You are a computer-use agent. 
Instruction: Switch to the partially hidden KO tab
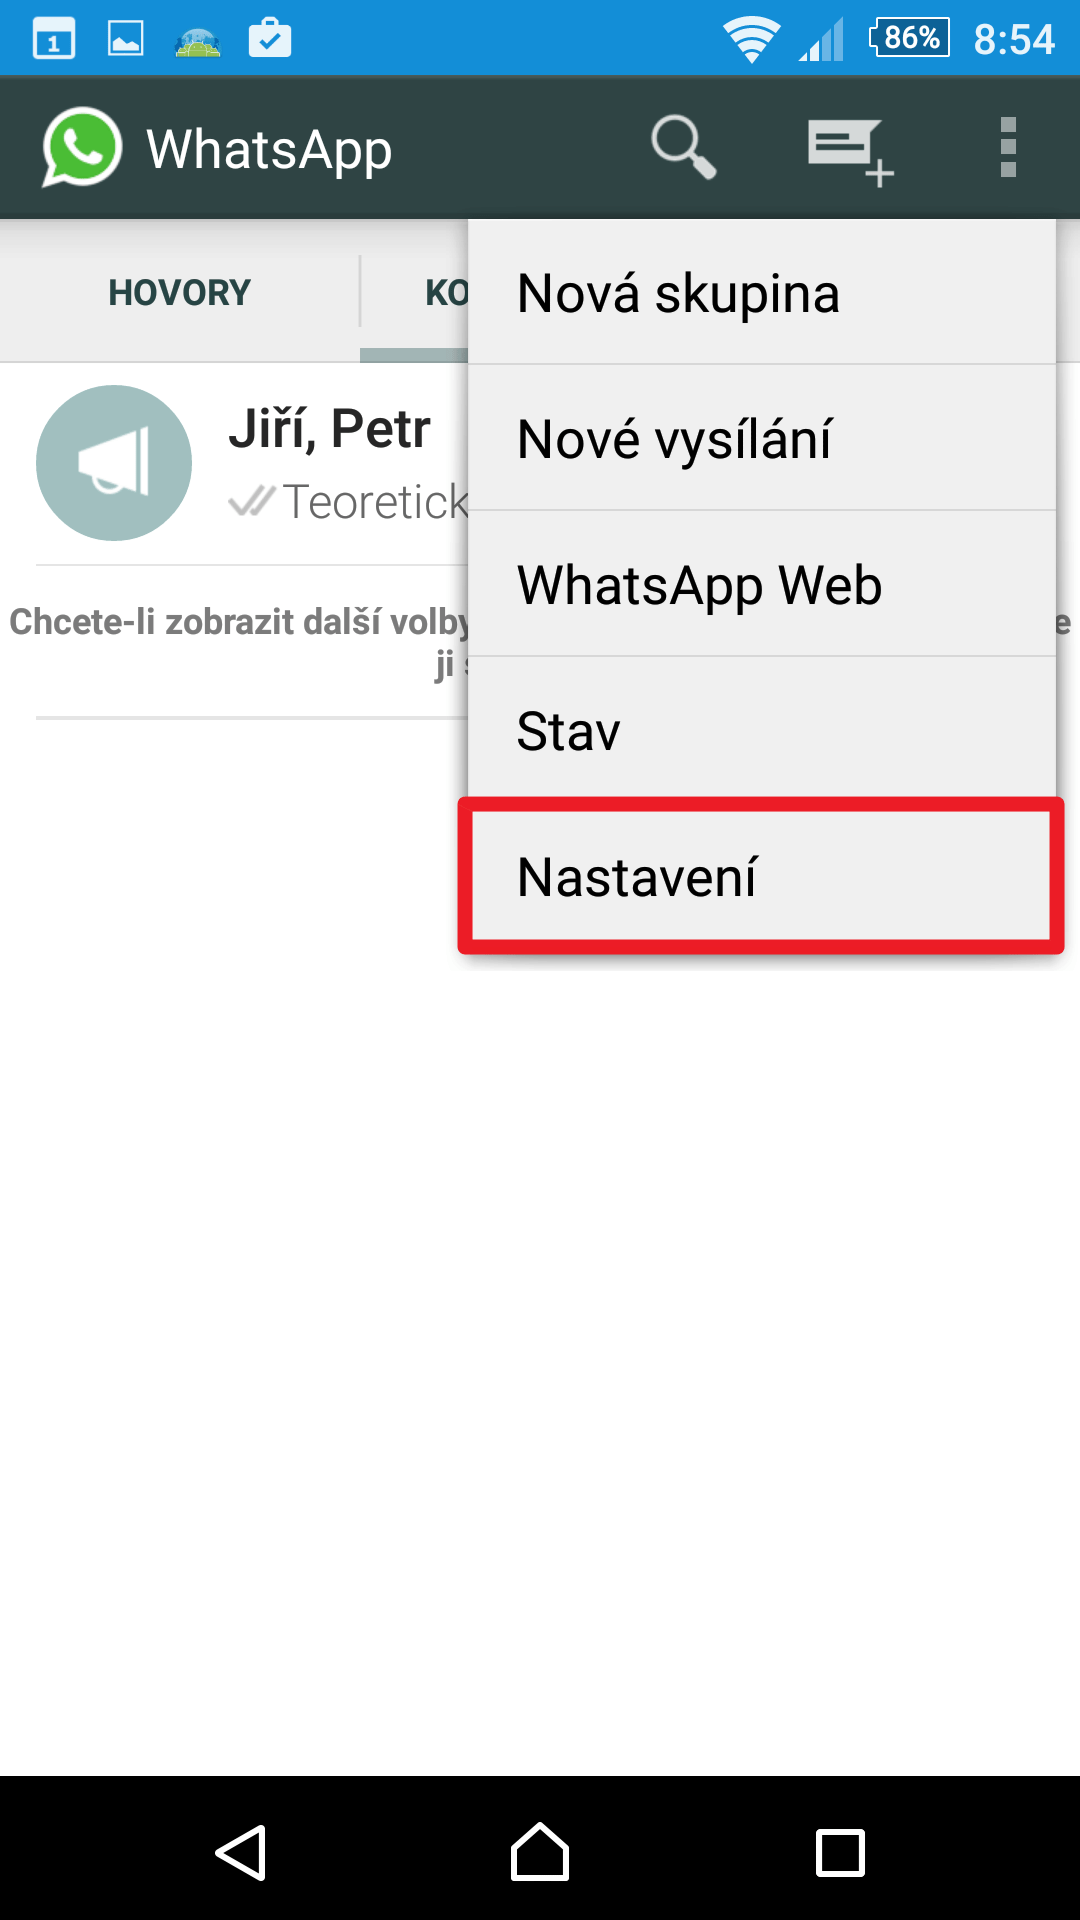[x=415, y=292]
